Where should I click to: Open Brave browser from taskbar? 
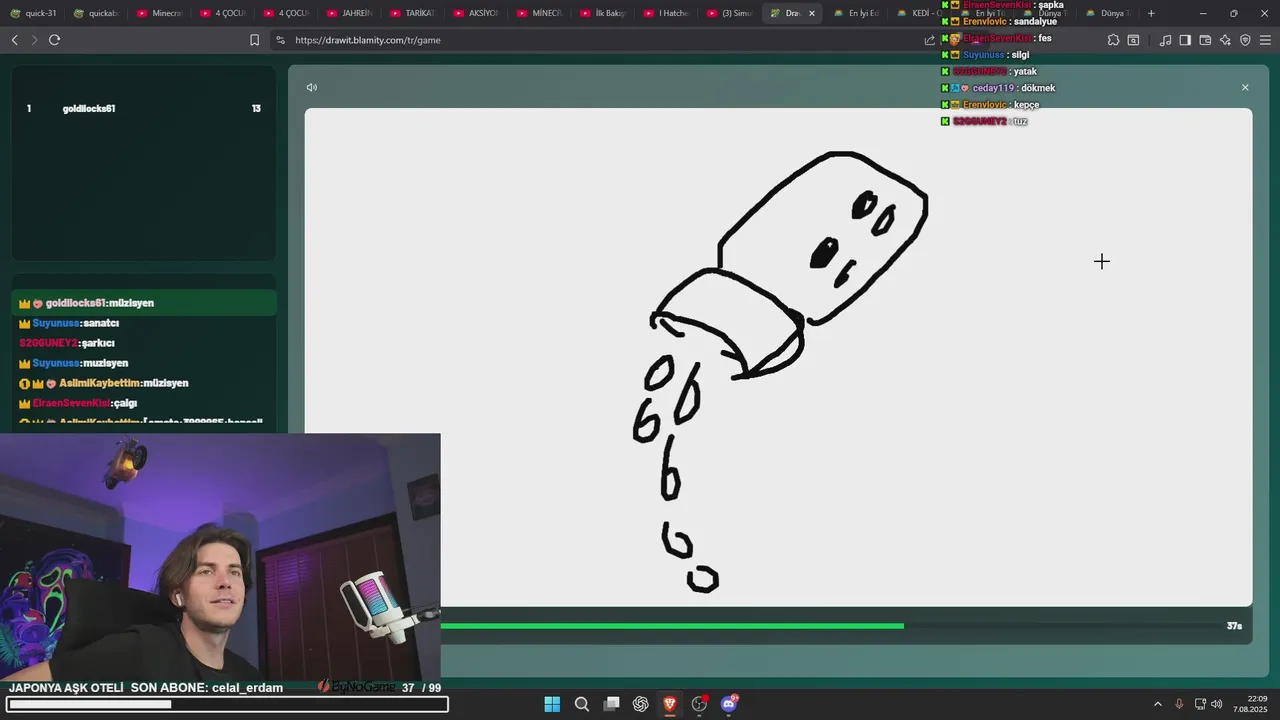670,704
